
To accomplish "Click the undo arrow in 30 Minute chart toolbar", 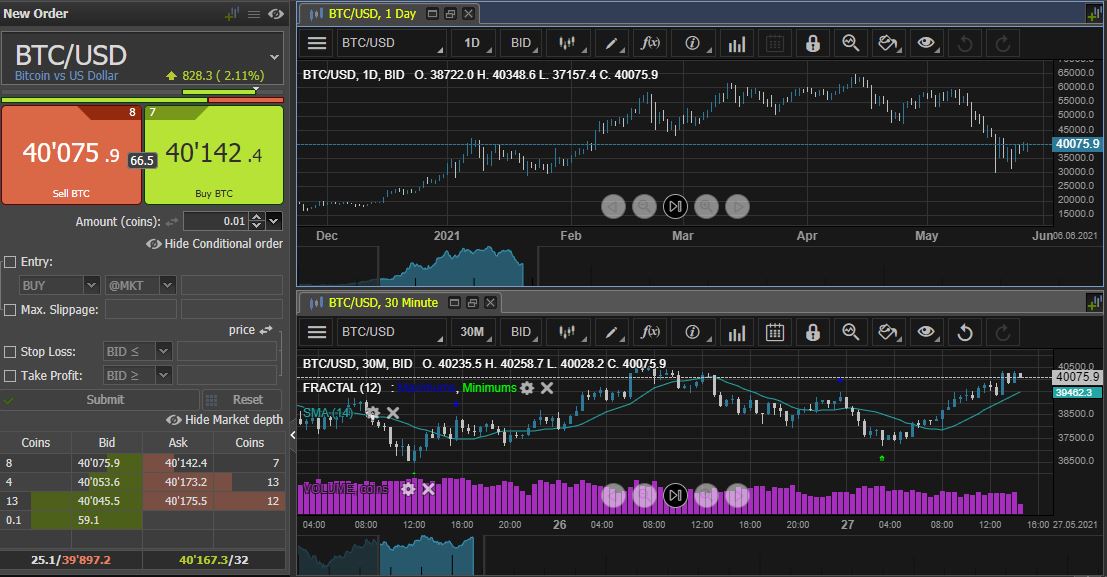I will pos(964,332).
